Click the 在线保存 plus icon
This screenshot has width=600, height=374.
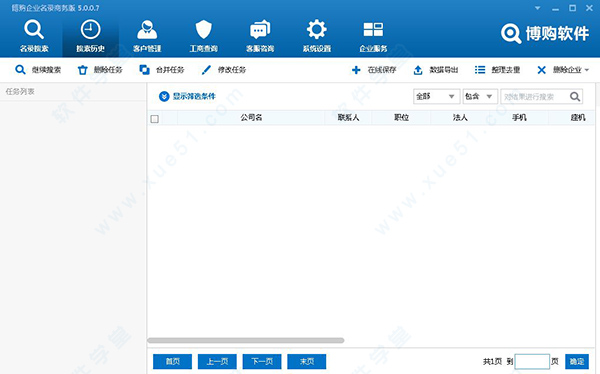point(356,70)
